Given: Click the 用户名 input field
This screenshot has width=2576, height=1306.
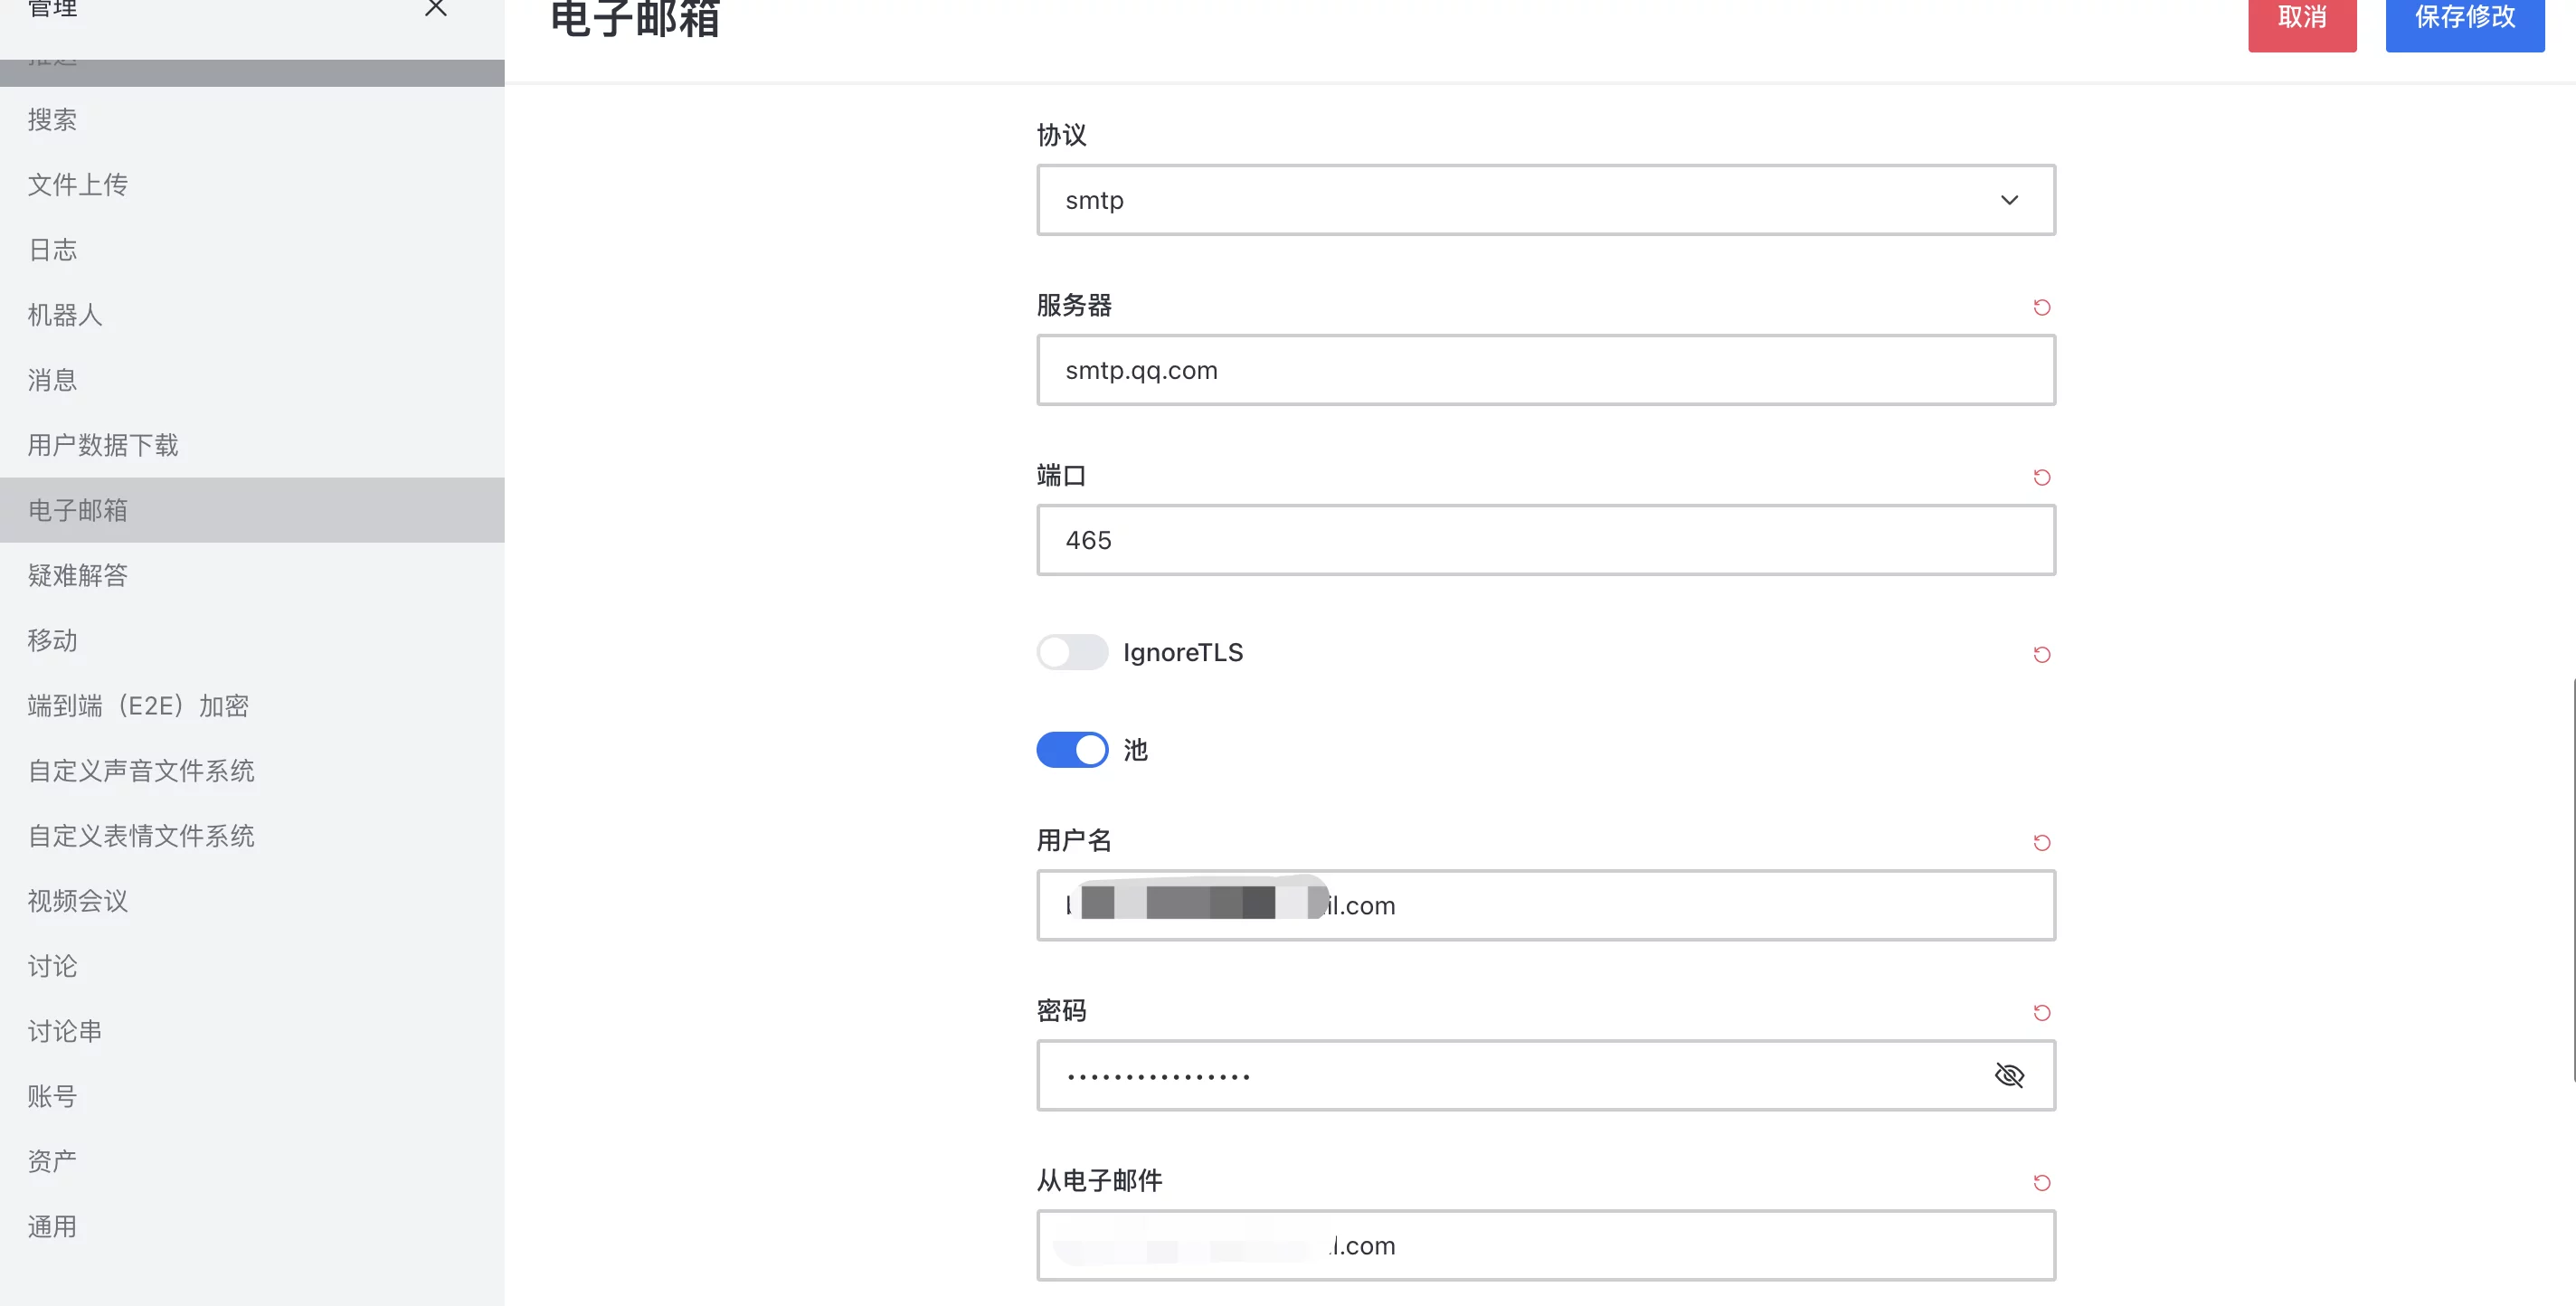Looking at the screenshot, I should click(x=1545, y=904).
